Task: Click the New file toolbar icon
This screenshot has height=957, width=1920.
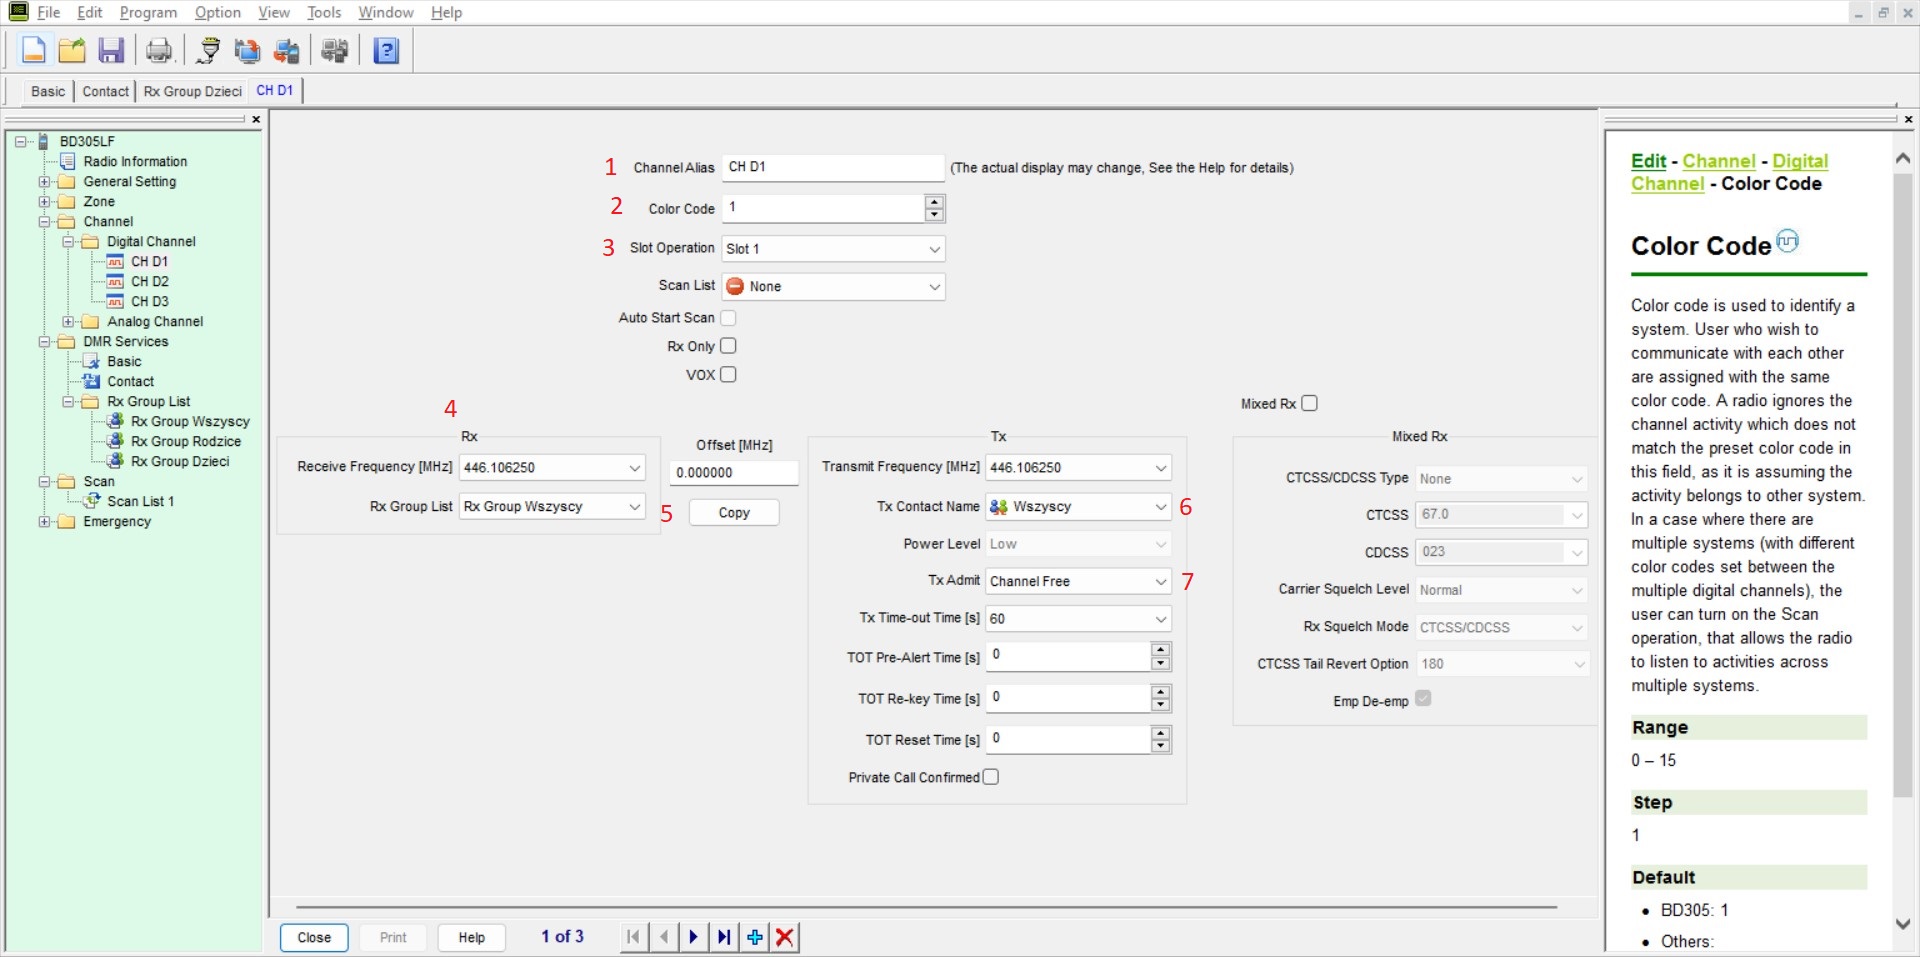Action: [x=33, y=50]
